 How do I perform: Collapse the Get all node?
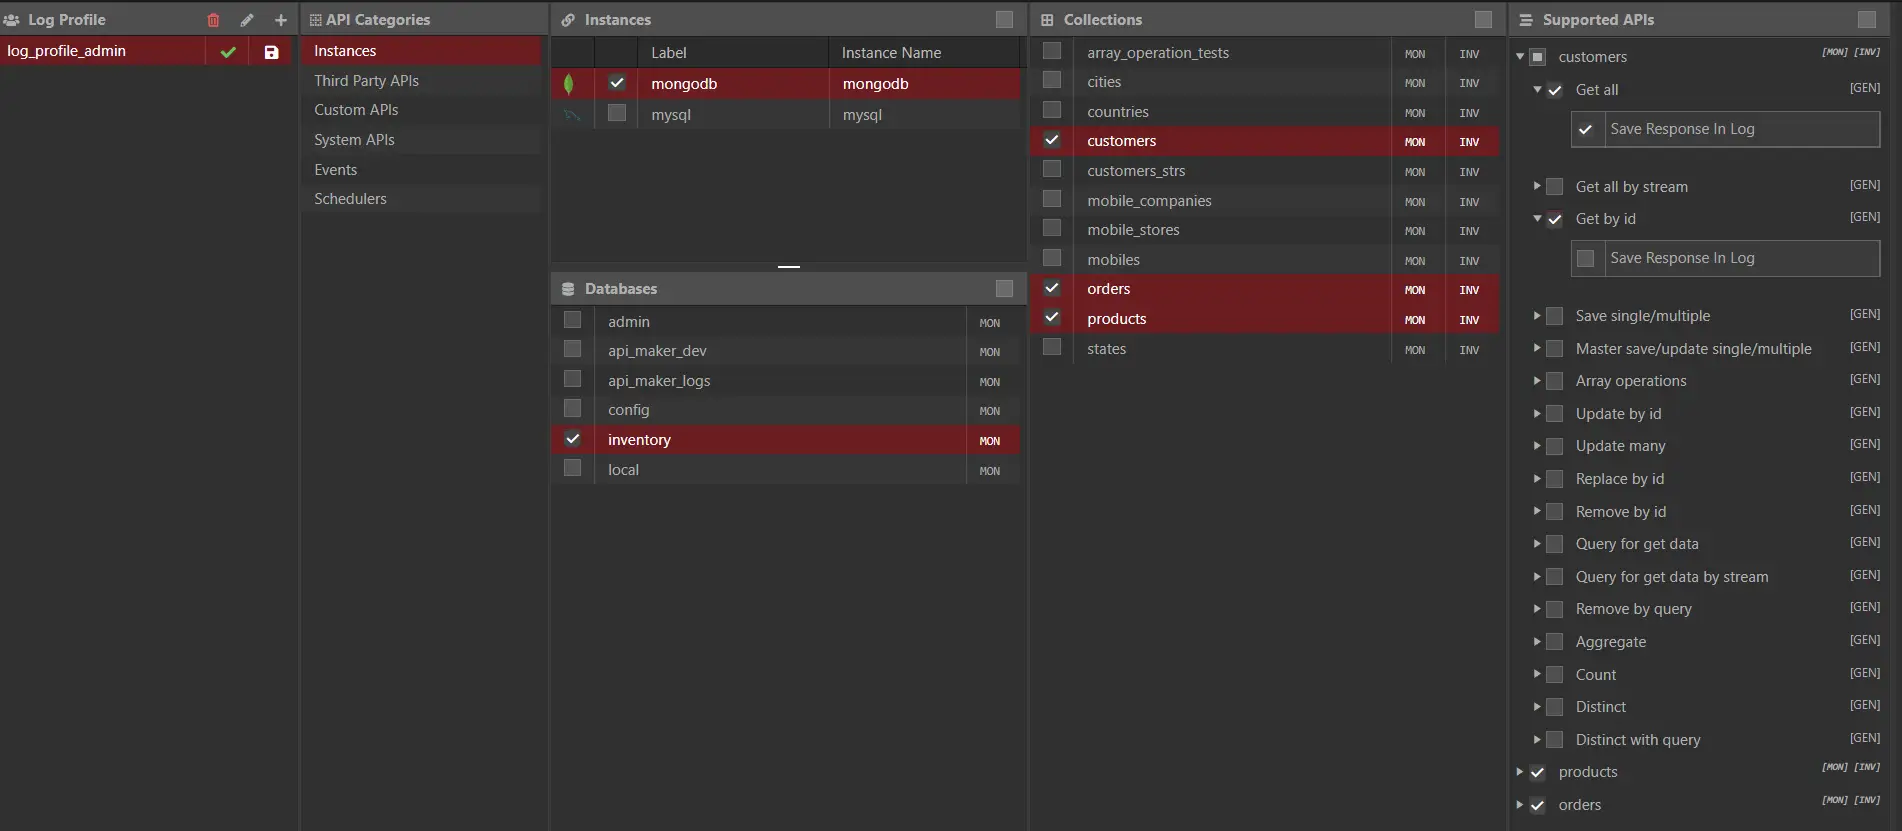pyautogui.click(x=1537, y=89)
